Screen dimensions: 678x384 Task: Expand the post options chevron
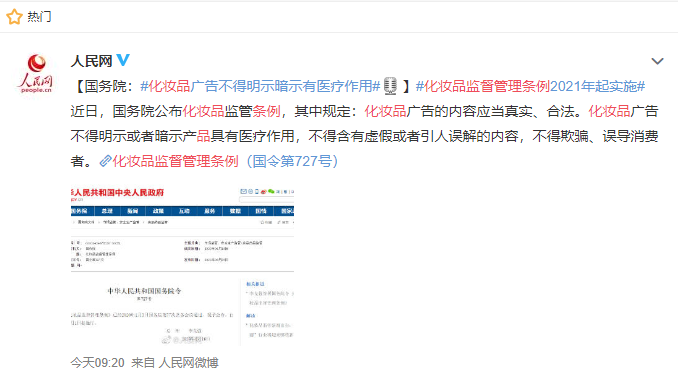[x=657, y=61]
